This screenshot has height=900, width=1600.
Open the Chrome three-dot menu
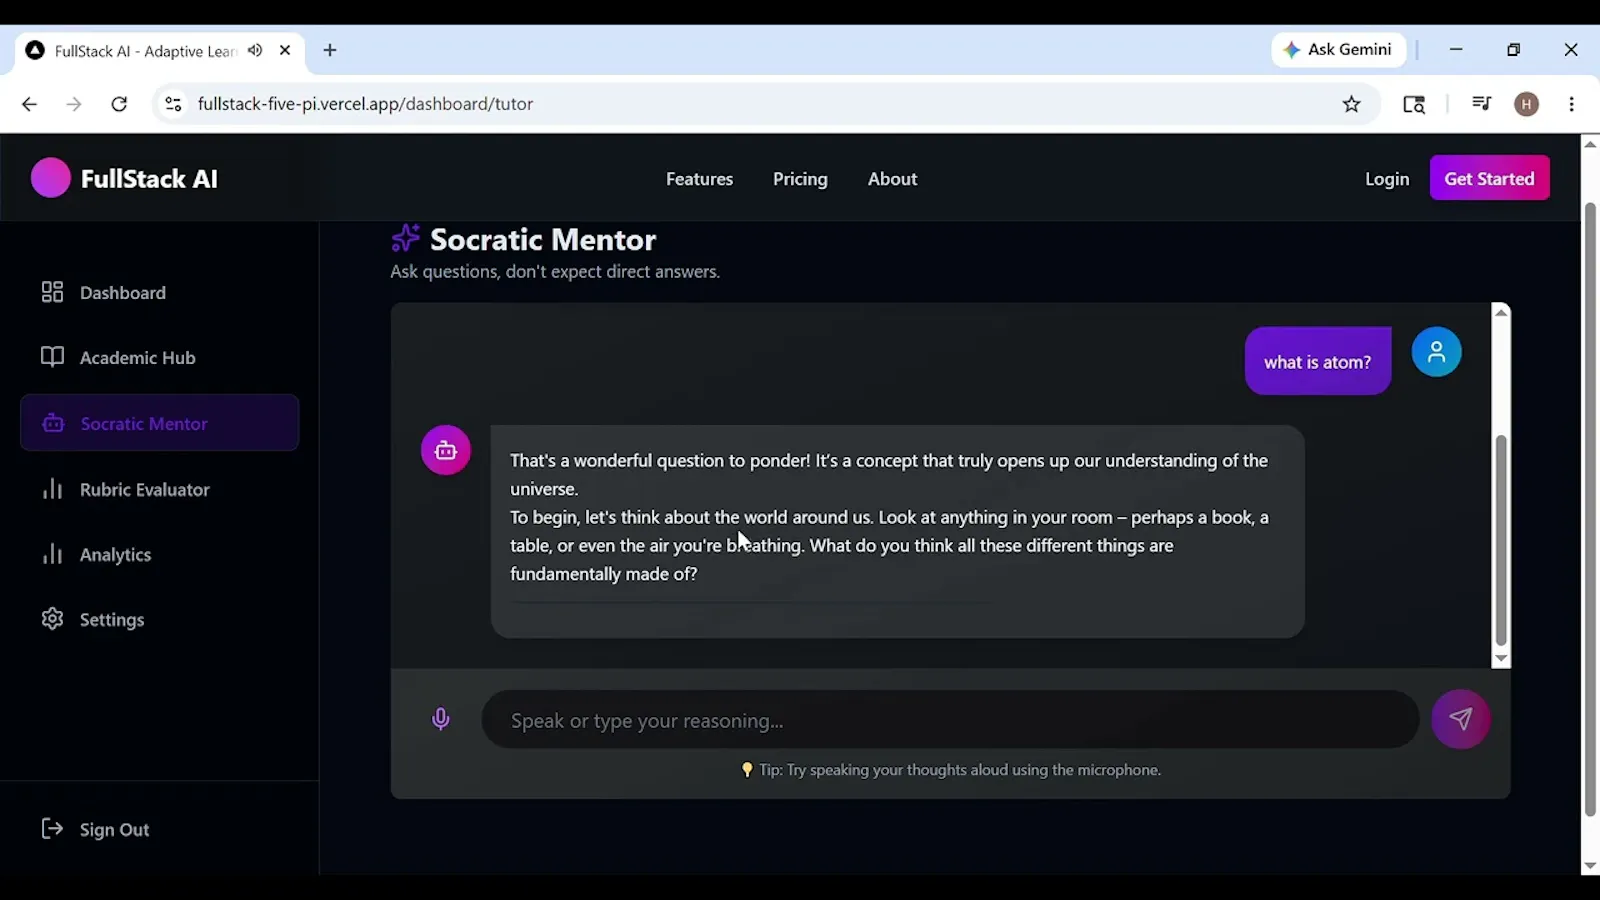[x=1572, y=104]
